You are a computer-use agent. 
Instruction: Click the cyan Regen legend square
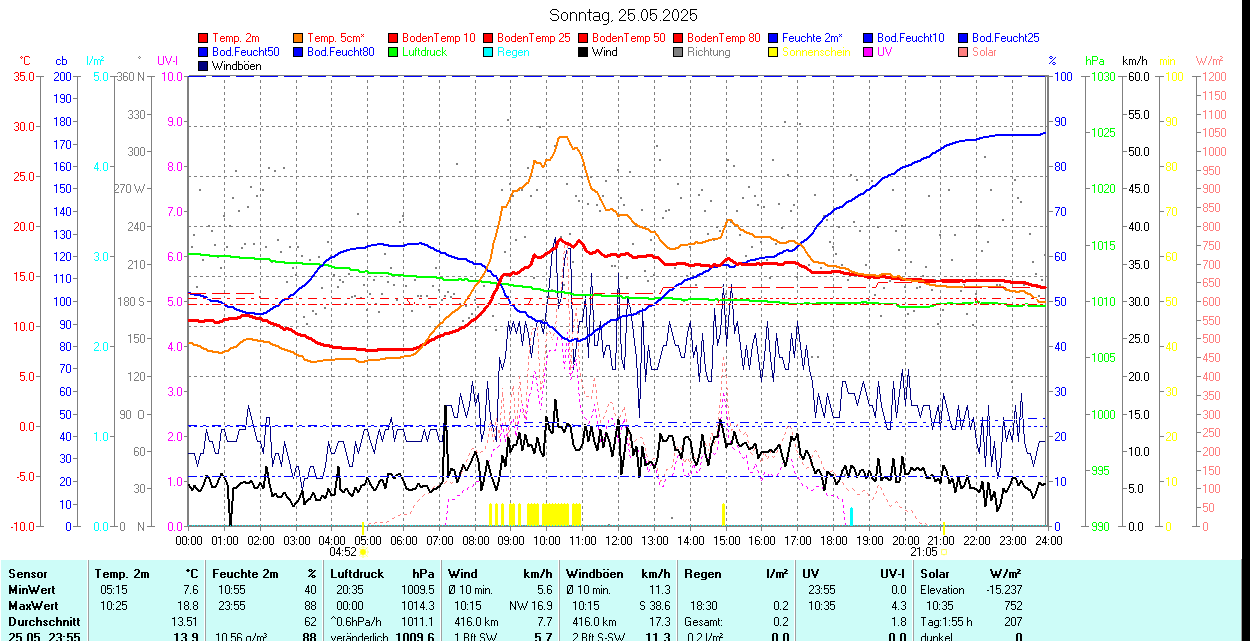coord(489,52)
